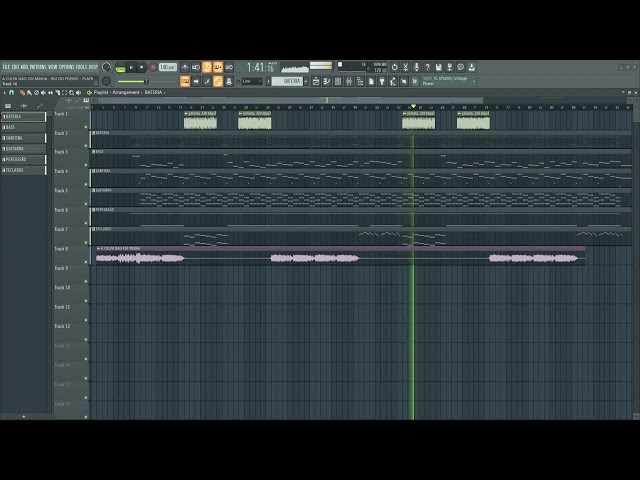Toggle typing keyboard to piano button
640x480 pixels.
pos(185,81)
